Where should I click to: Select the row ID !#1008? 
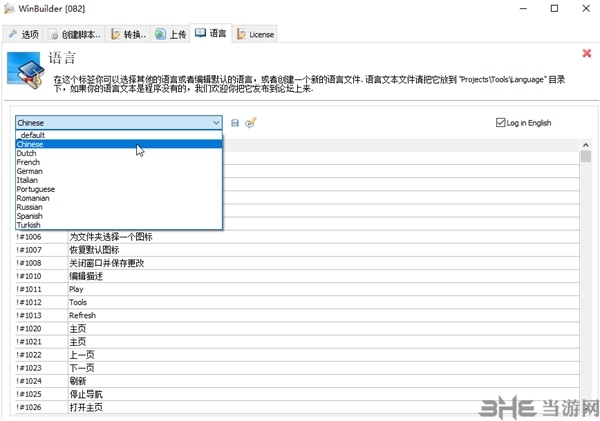pyautogui.click(x=42, y=263)
